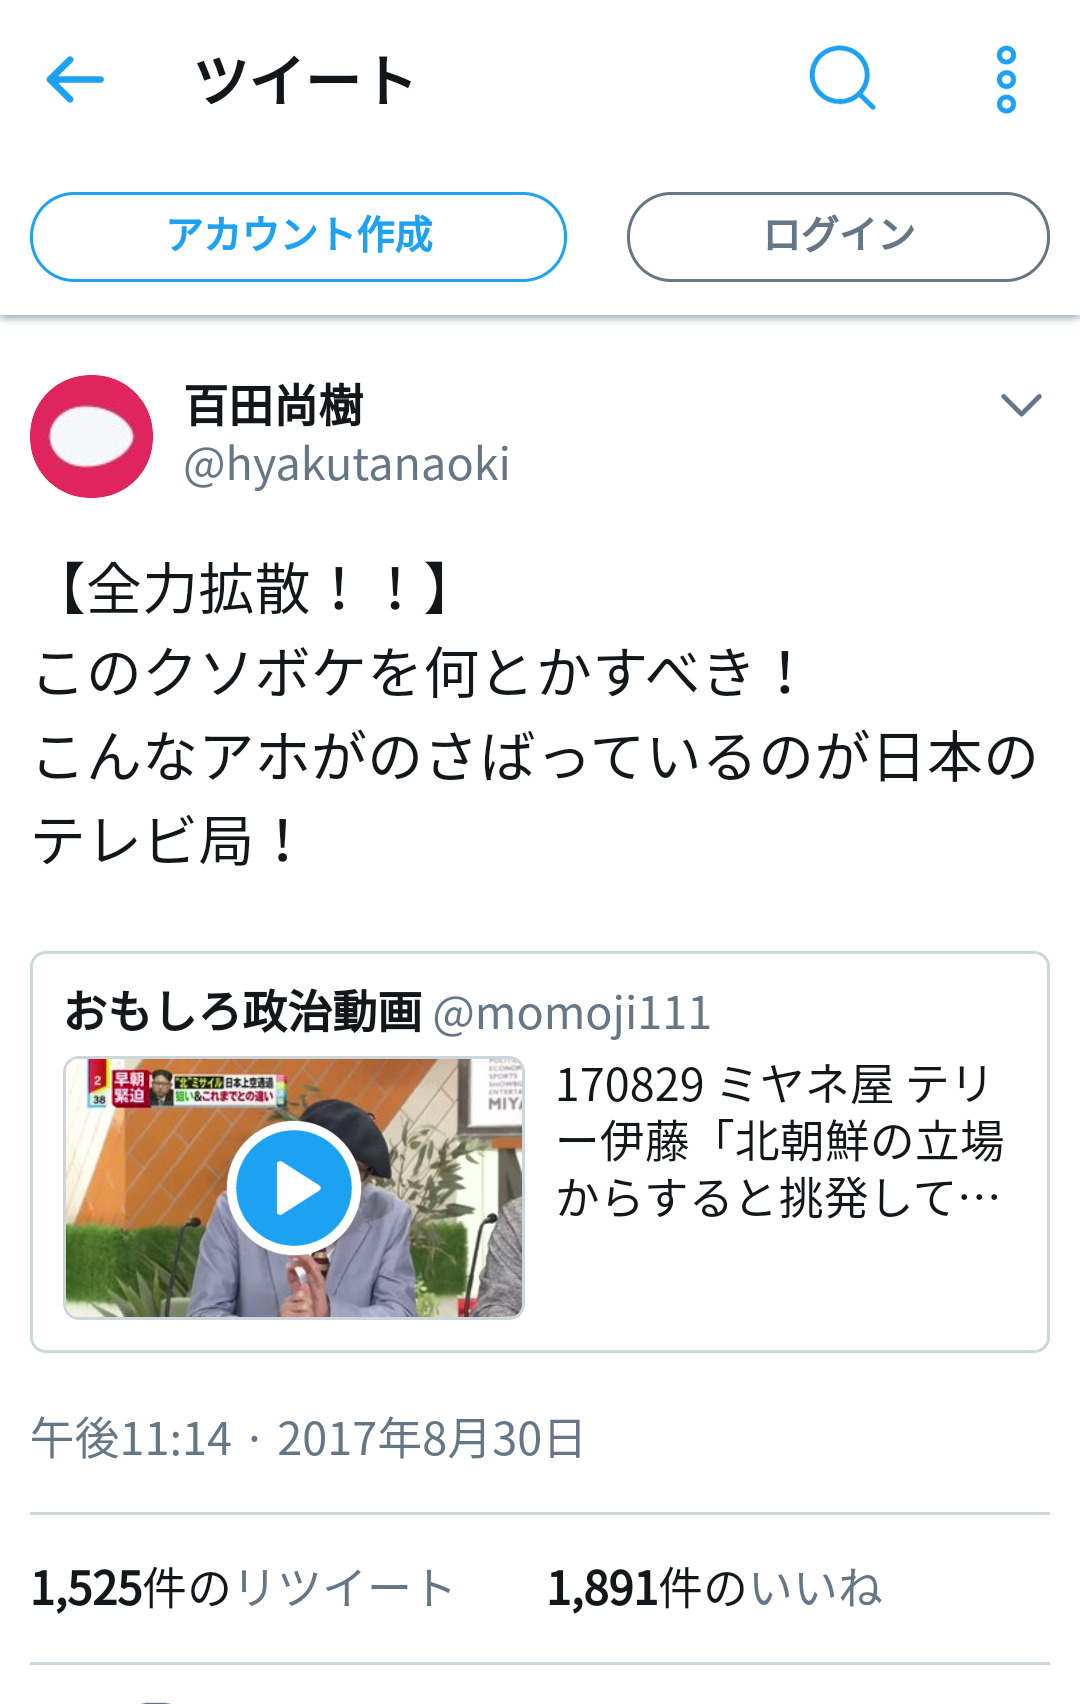The image size is (1080, 1704).
Task: Click the ツイート header title
Action: pyautogui.click(x=305, y=80)
